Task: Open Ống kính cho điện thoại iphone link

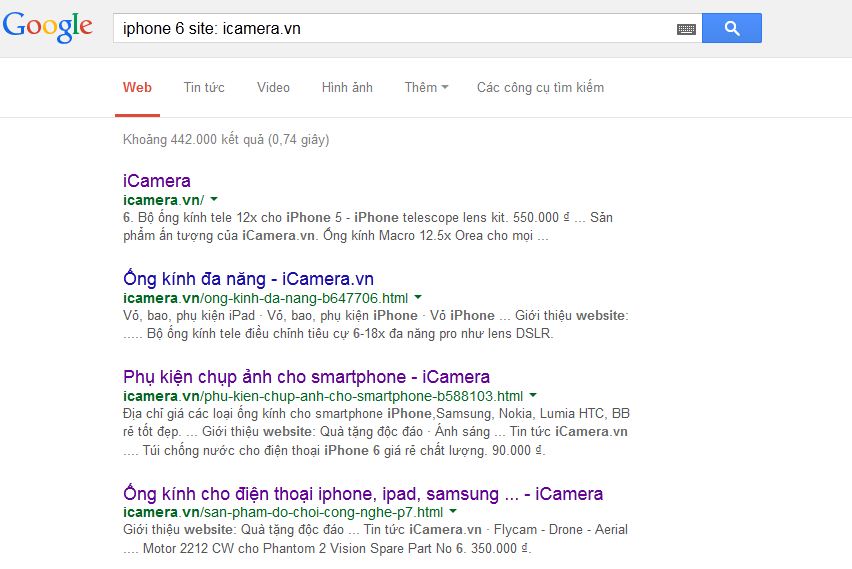Action: click(x=363, y=493)
